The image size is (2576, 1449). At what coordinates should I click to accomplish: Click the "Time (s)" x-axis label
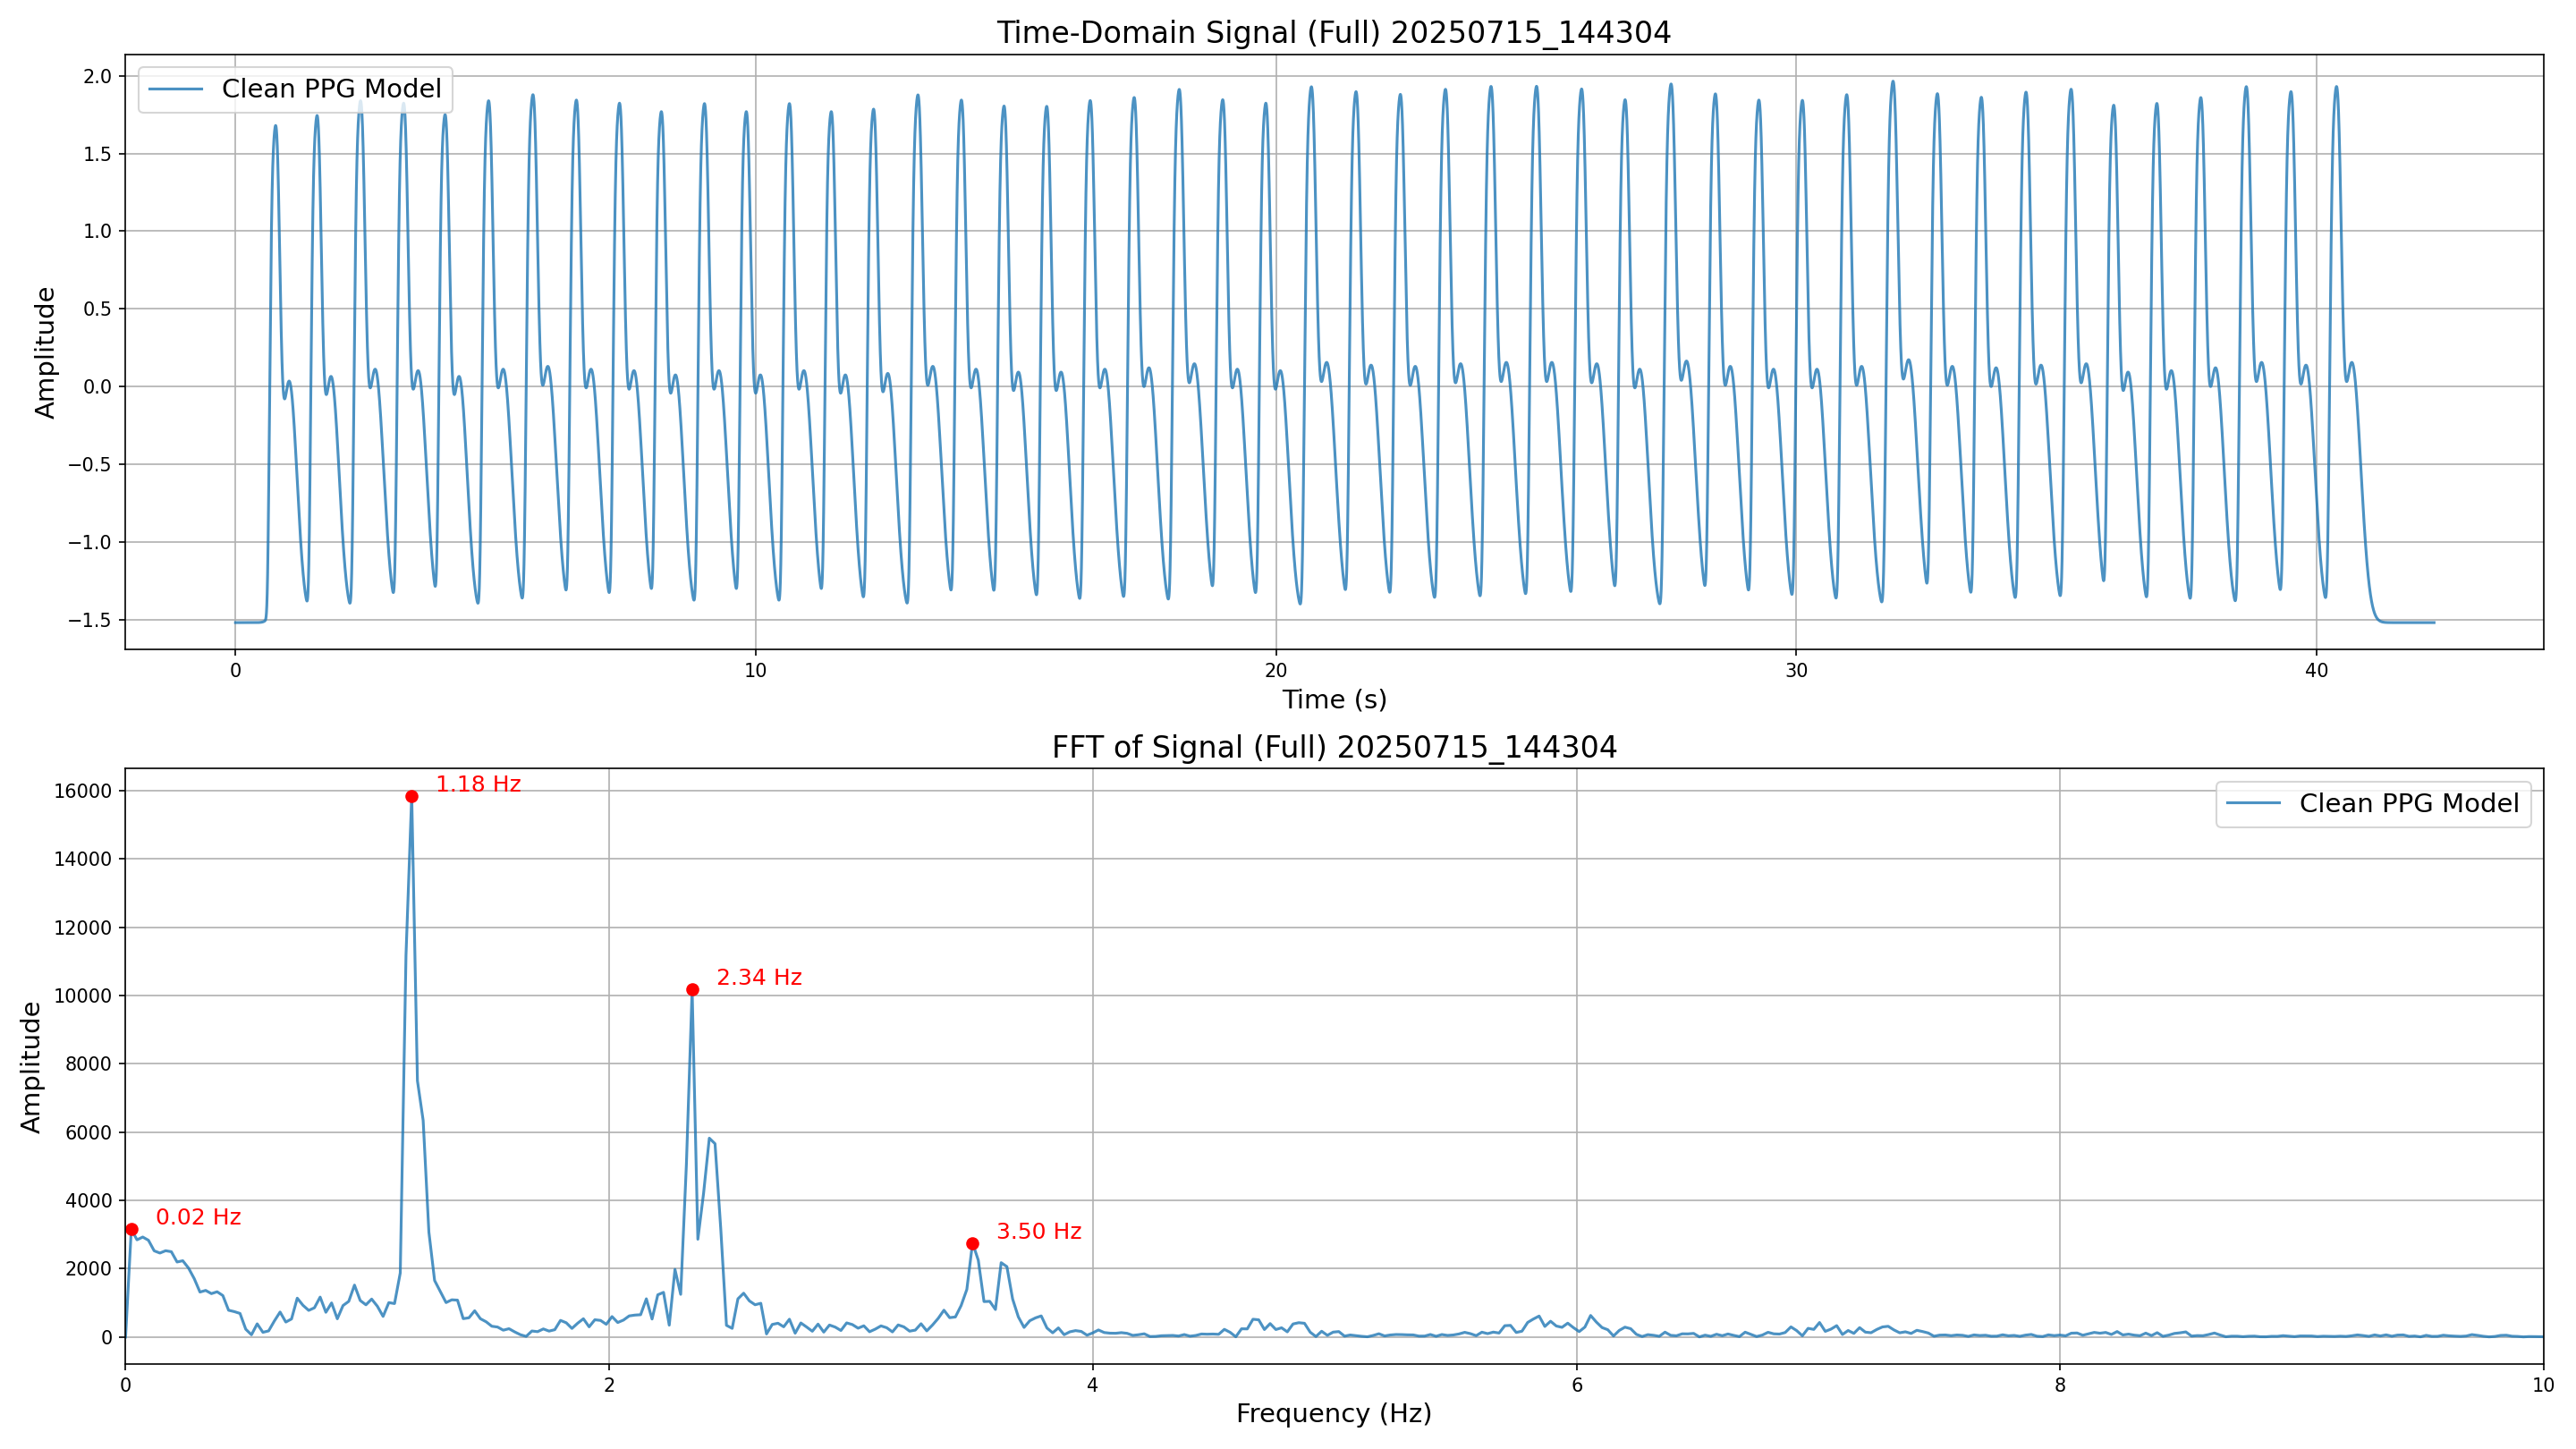coord(1333,699)
